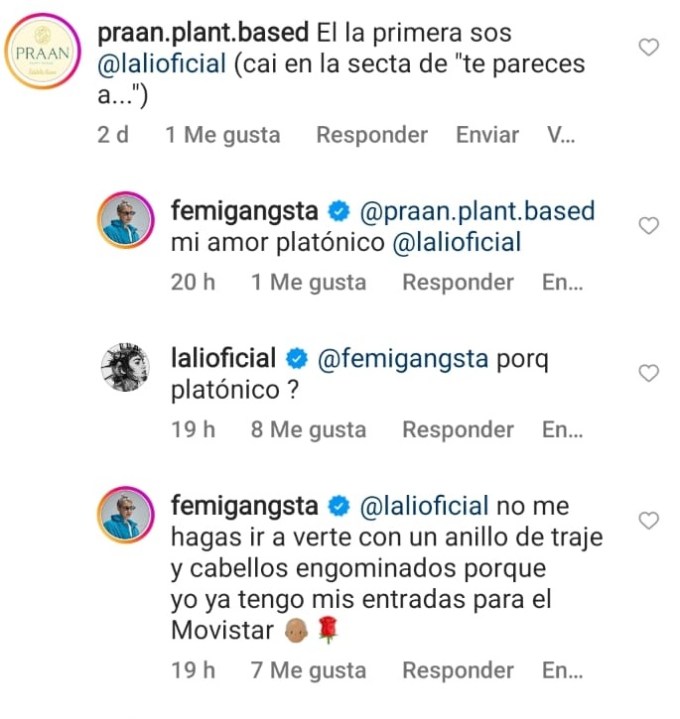Open femigangsta's avatar on first reply
Screen dimensions: 680x719
coord(124,220)
